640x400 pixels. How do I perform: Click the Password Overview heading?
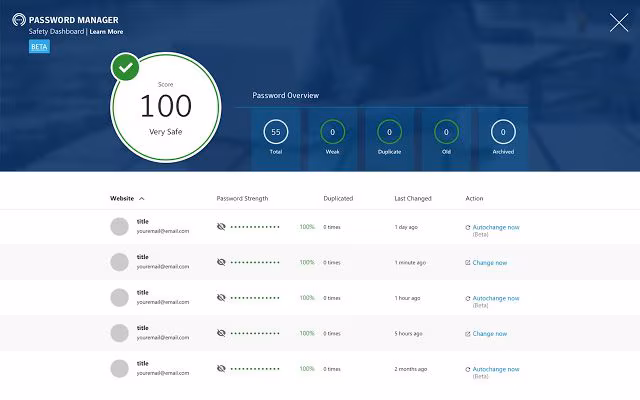point(286,96)
